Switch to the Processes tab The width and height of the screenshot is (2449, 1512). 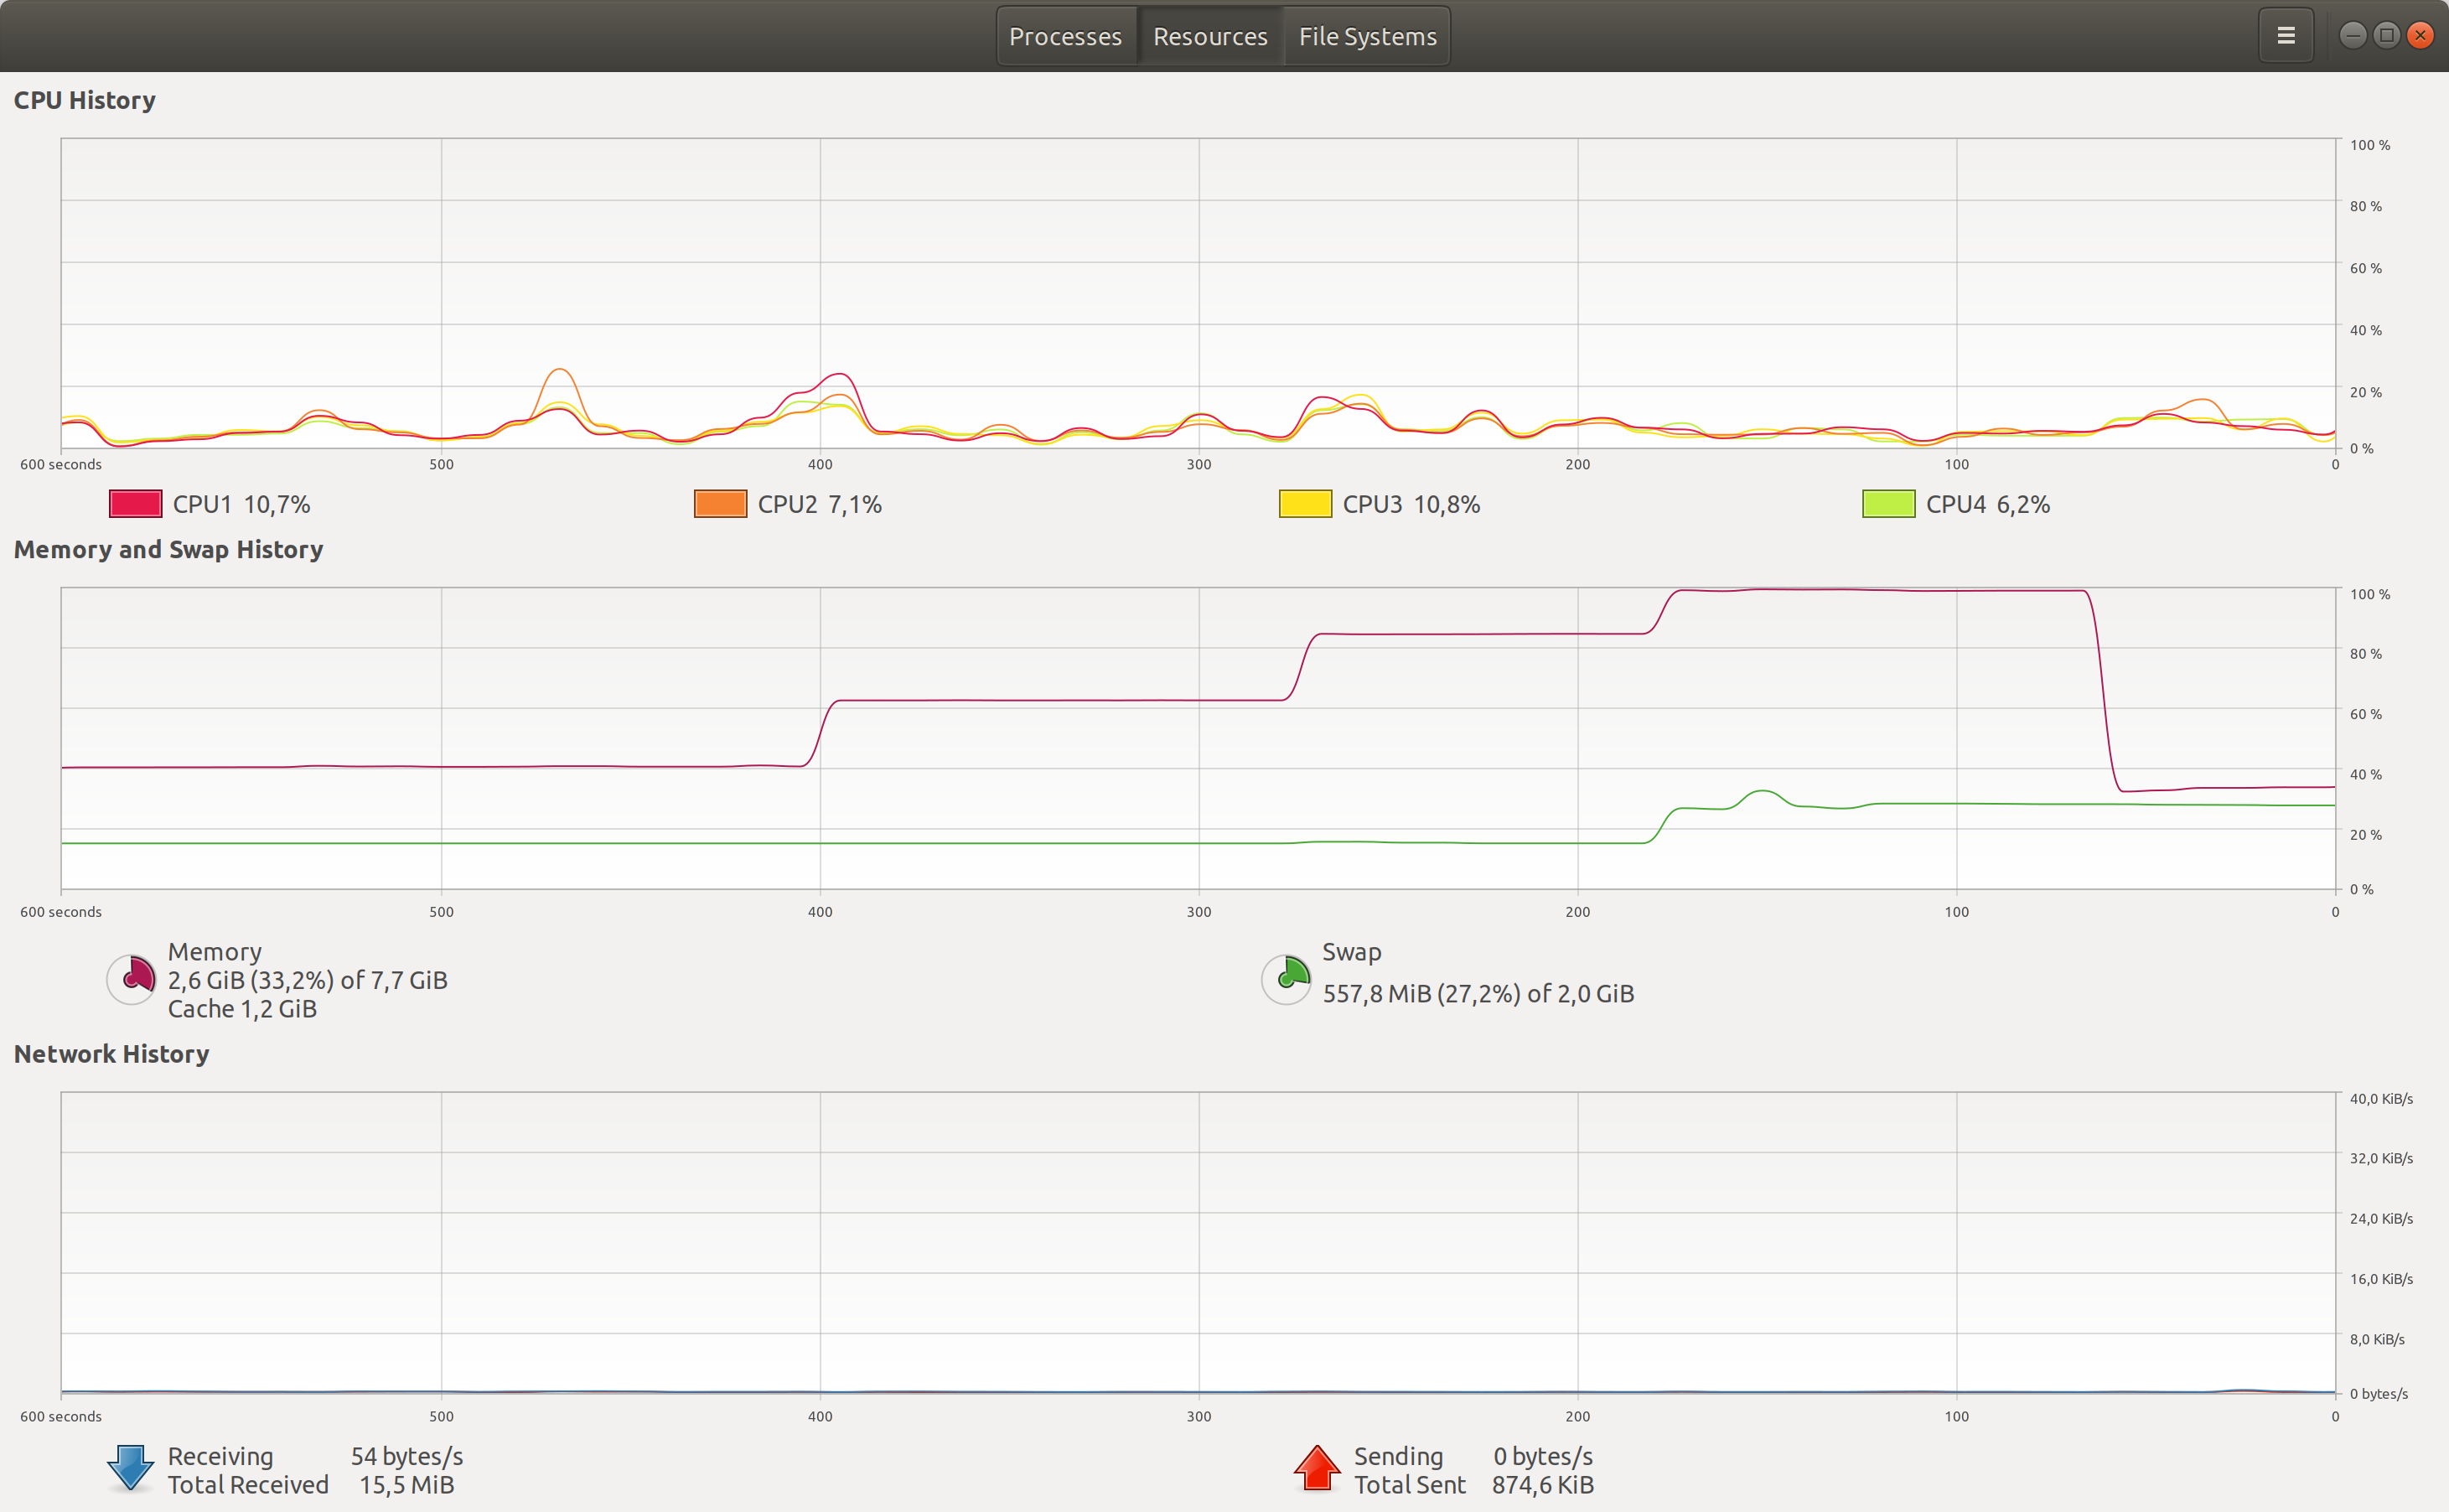tap(1065, 37)
